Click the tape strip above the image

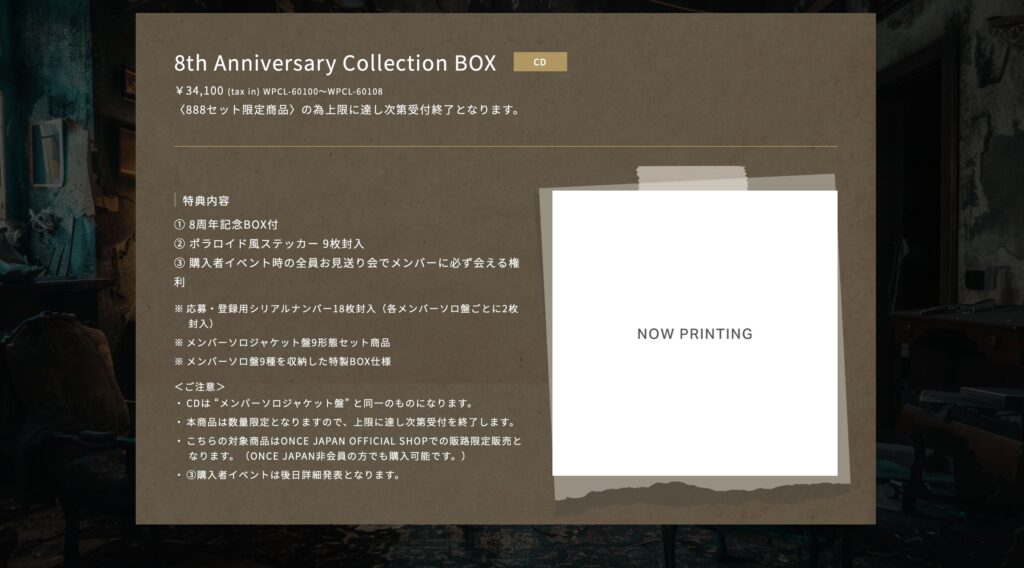pyautogui.click(x=692, y=178)
